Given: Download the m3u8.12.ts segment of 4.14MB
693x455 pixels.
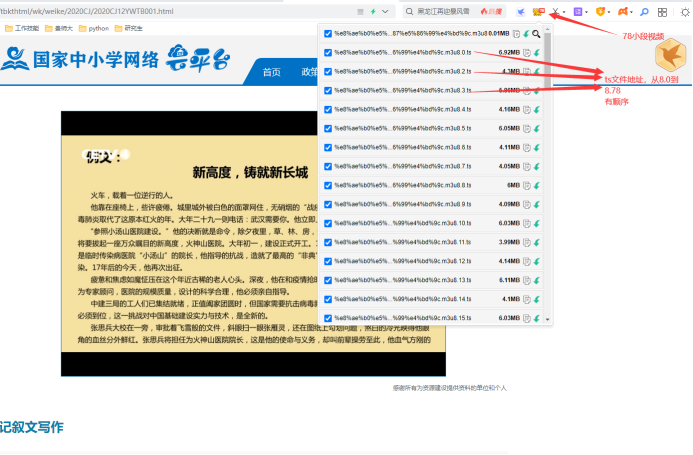Looking at the screenshot, I should (x=537, y=261).
